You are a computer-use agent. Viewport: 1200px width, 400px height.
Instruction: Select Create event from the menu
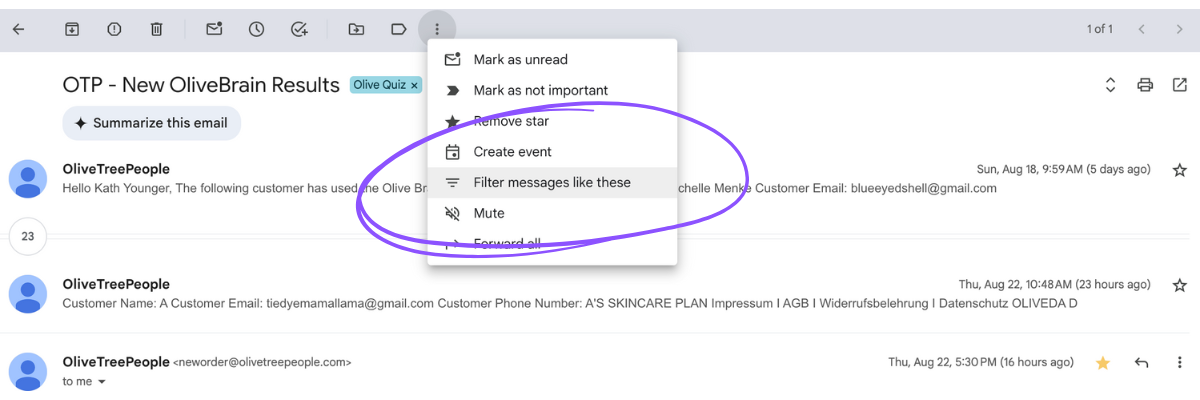tap(552, 152)
